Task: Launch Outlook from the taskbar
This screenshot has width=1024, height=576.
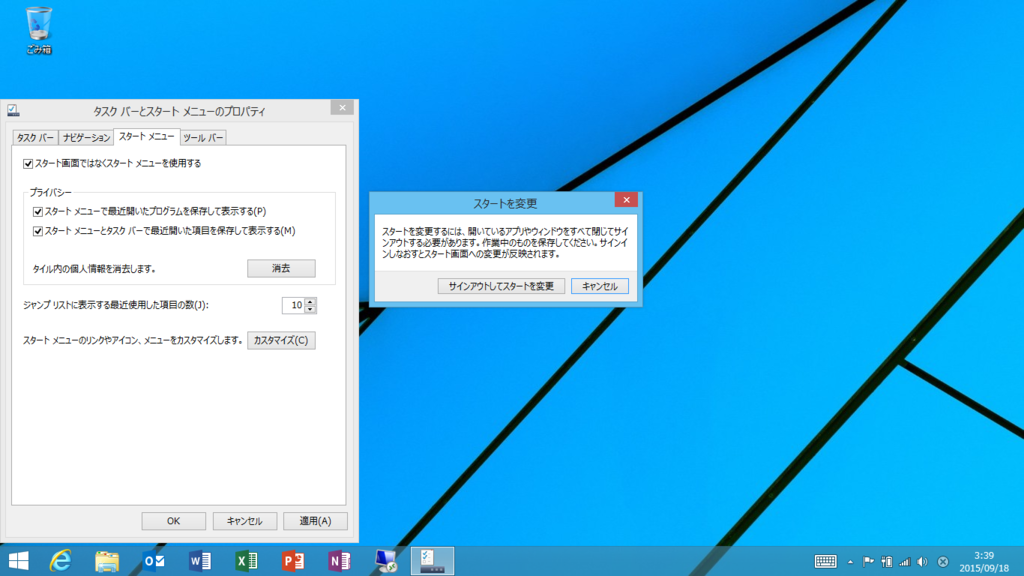Action: [154, 561]
